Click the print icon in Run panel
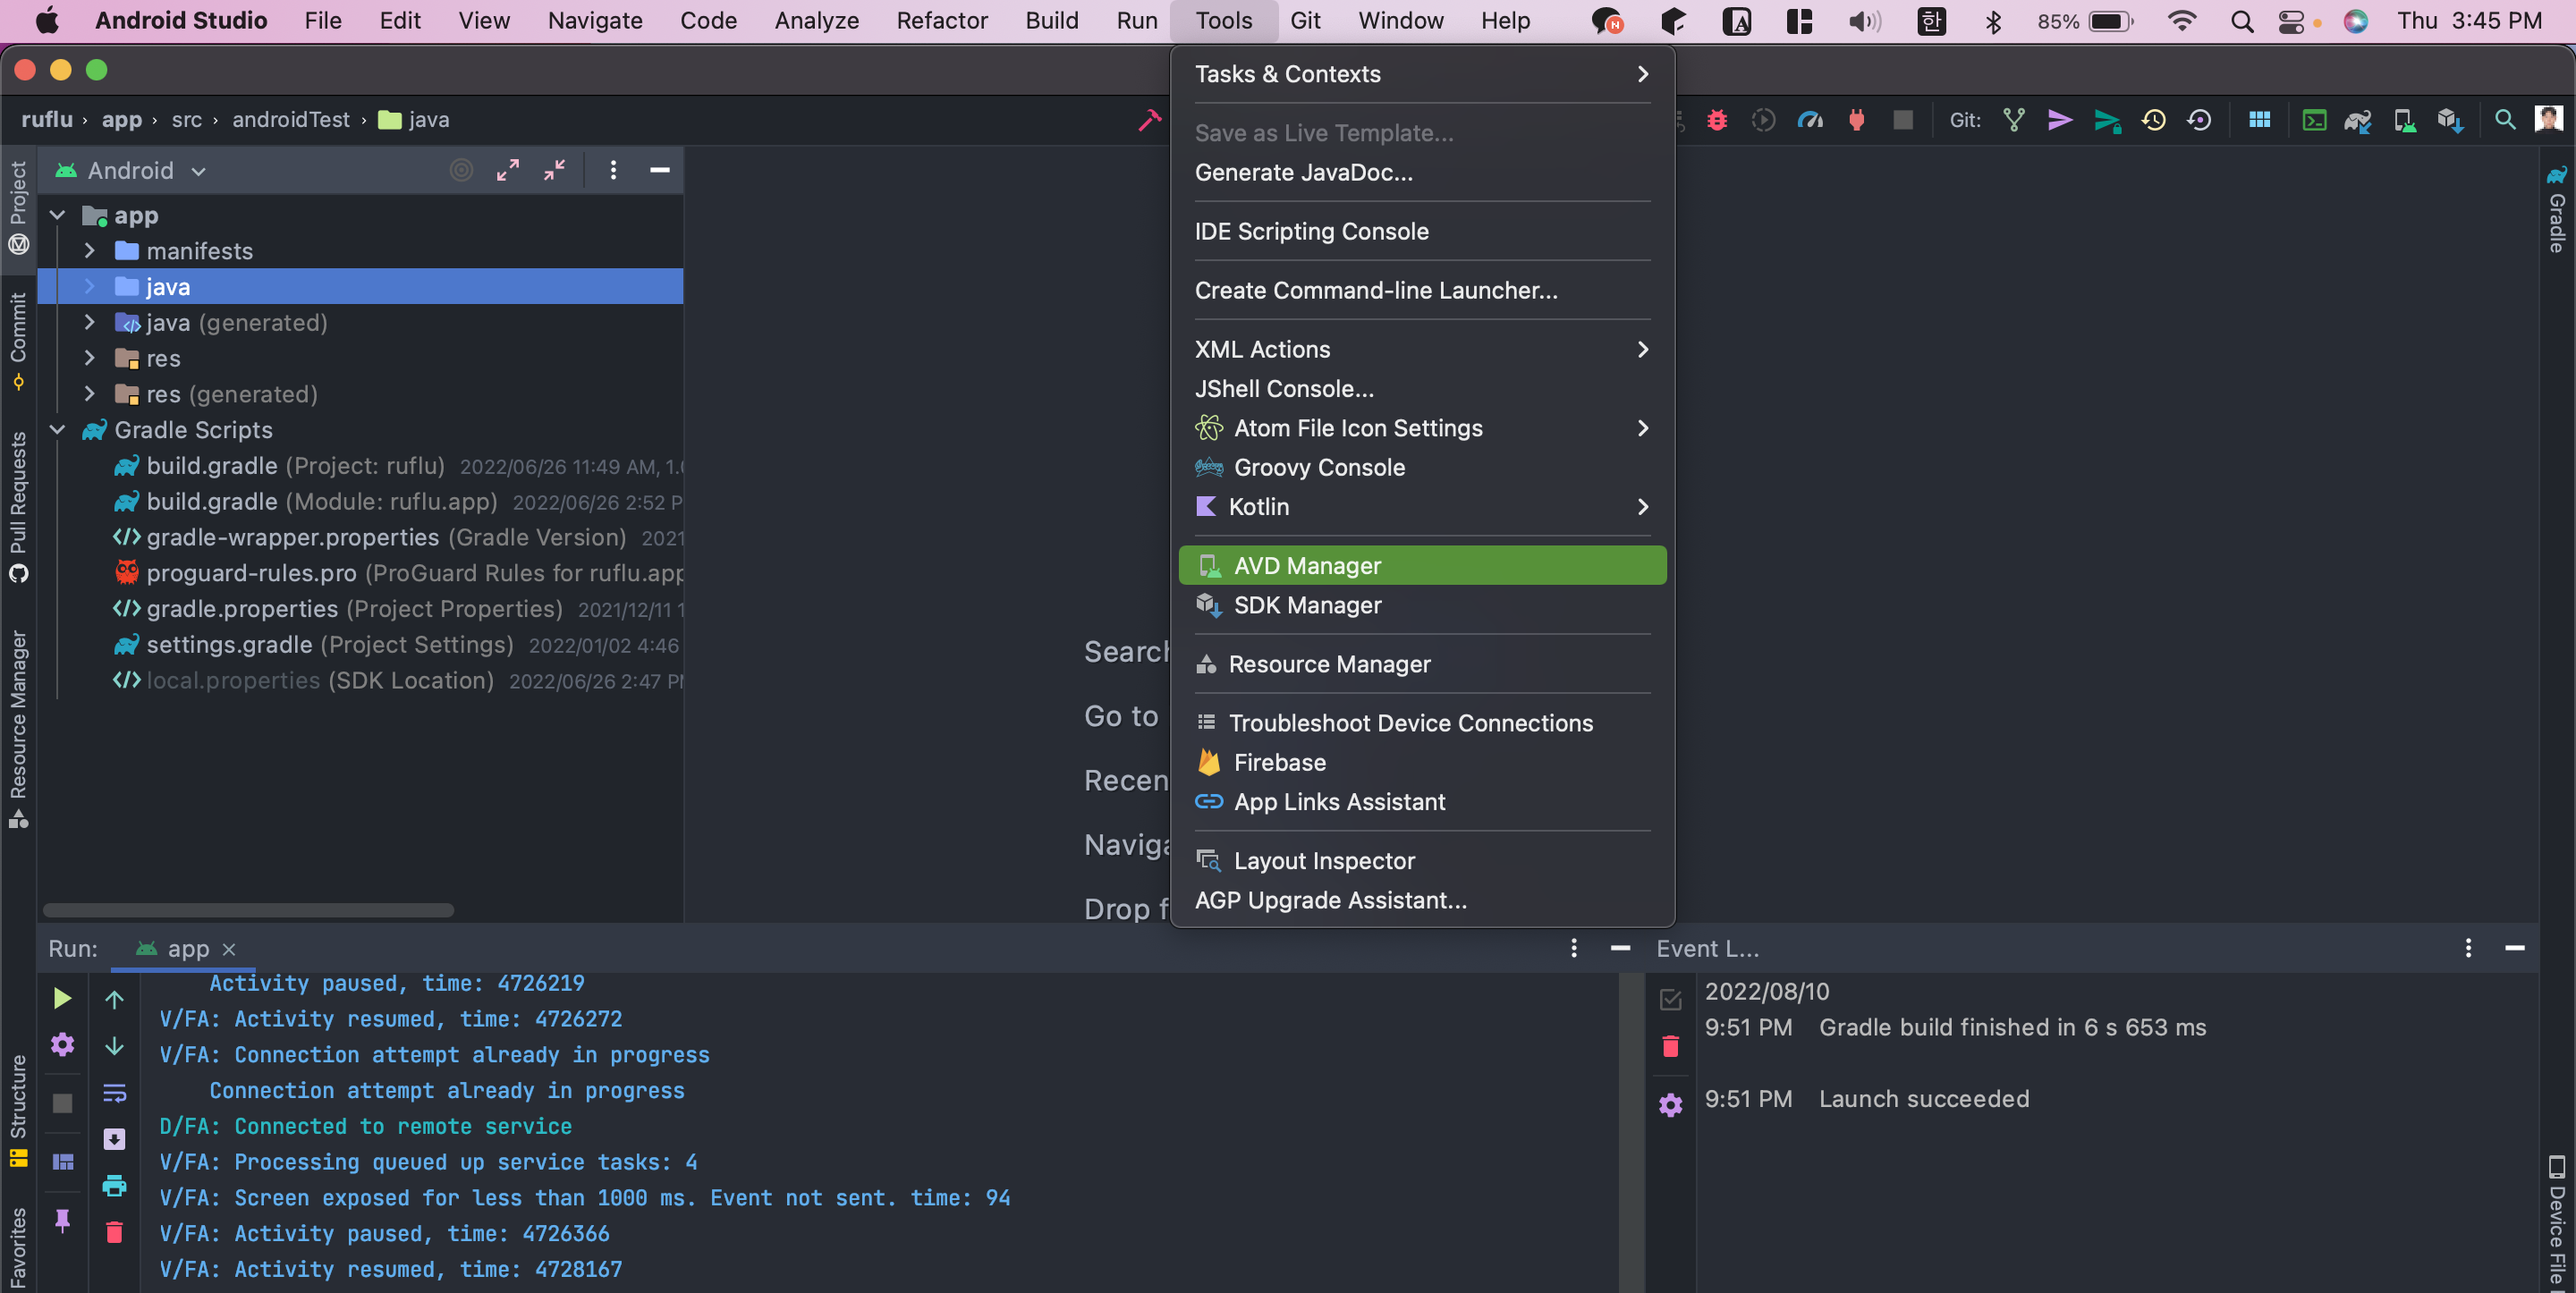 (114, 1186)
